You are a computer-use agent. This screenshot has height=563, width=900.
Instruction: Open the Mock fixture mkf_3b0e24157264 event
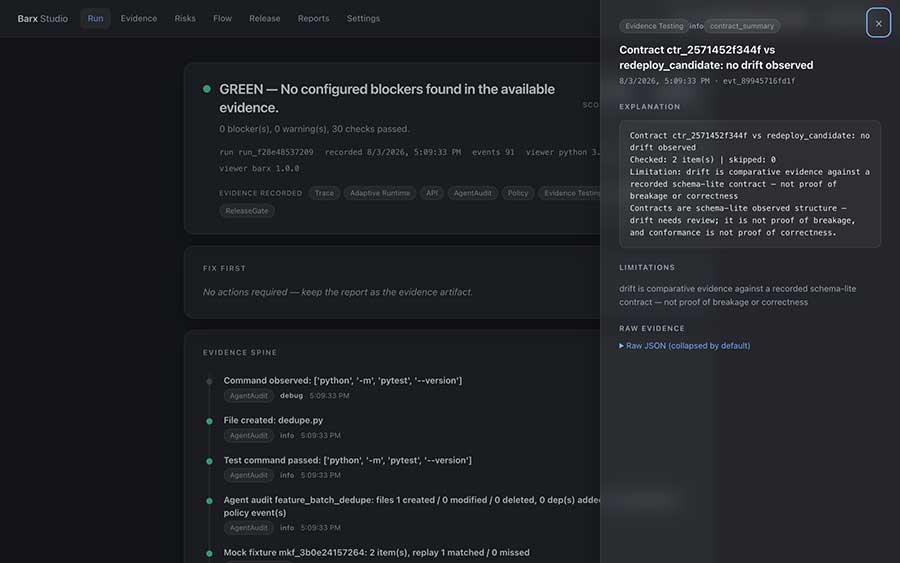tap(377, 553)
